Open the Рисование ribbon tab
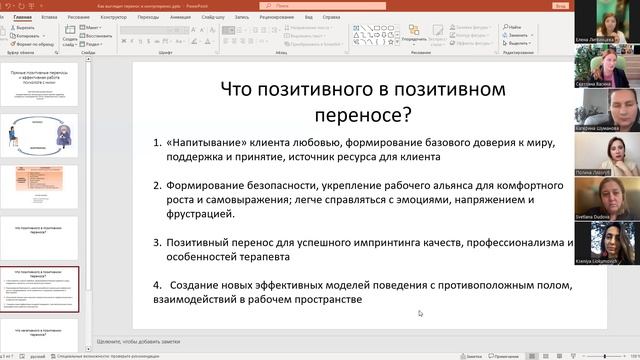640x360 pixels. (78, 17)
